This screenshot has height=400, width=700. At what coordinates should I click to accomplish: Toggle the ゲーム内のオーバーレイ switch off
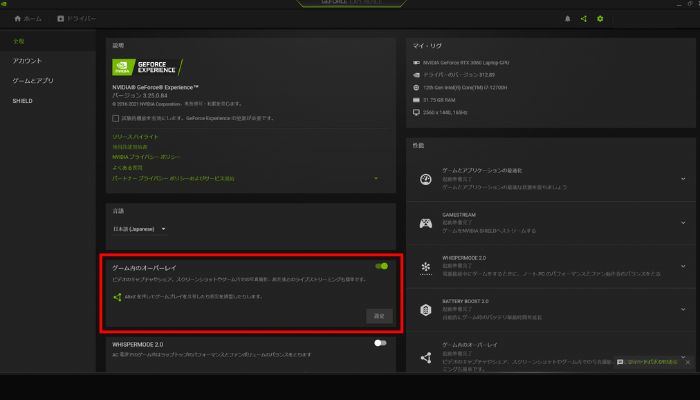click(x=381, y=266)
